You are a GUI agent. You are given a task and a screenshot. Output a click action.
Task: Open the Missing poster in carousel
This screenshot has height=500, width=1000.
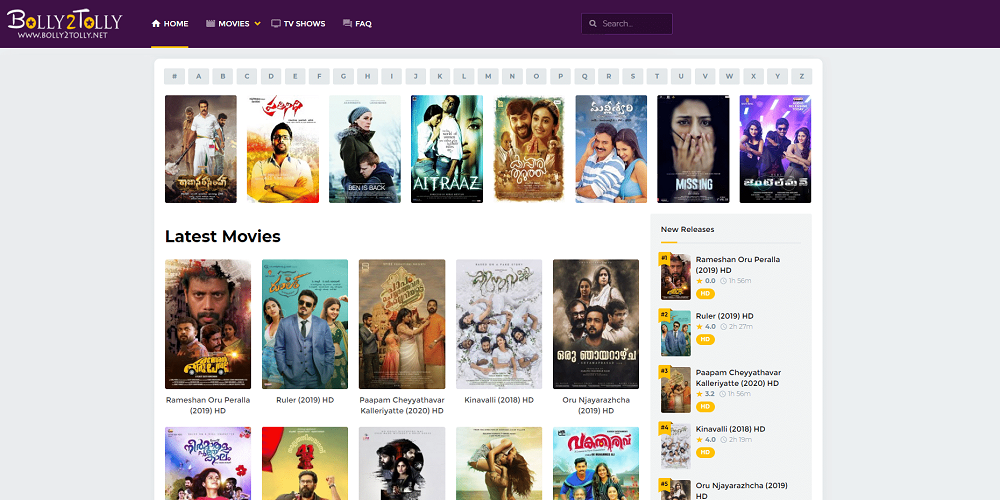[693, 149]
